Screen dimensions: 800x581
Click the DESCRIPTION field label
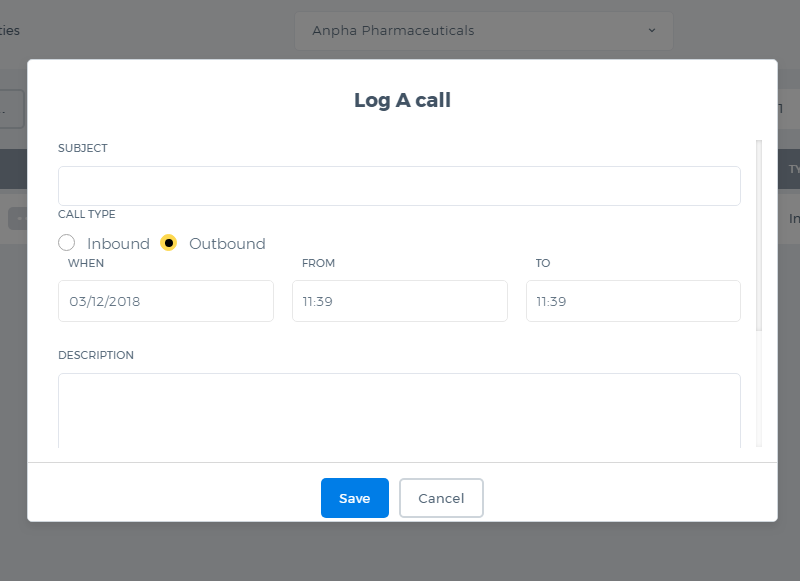[96, 355]
